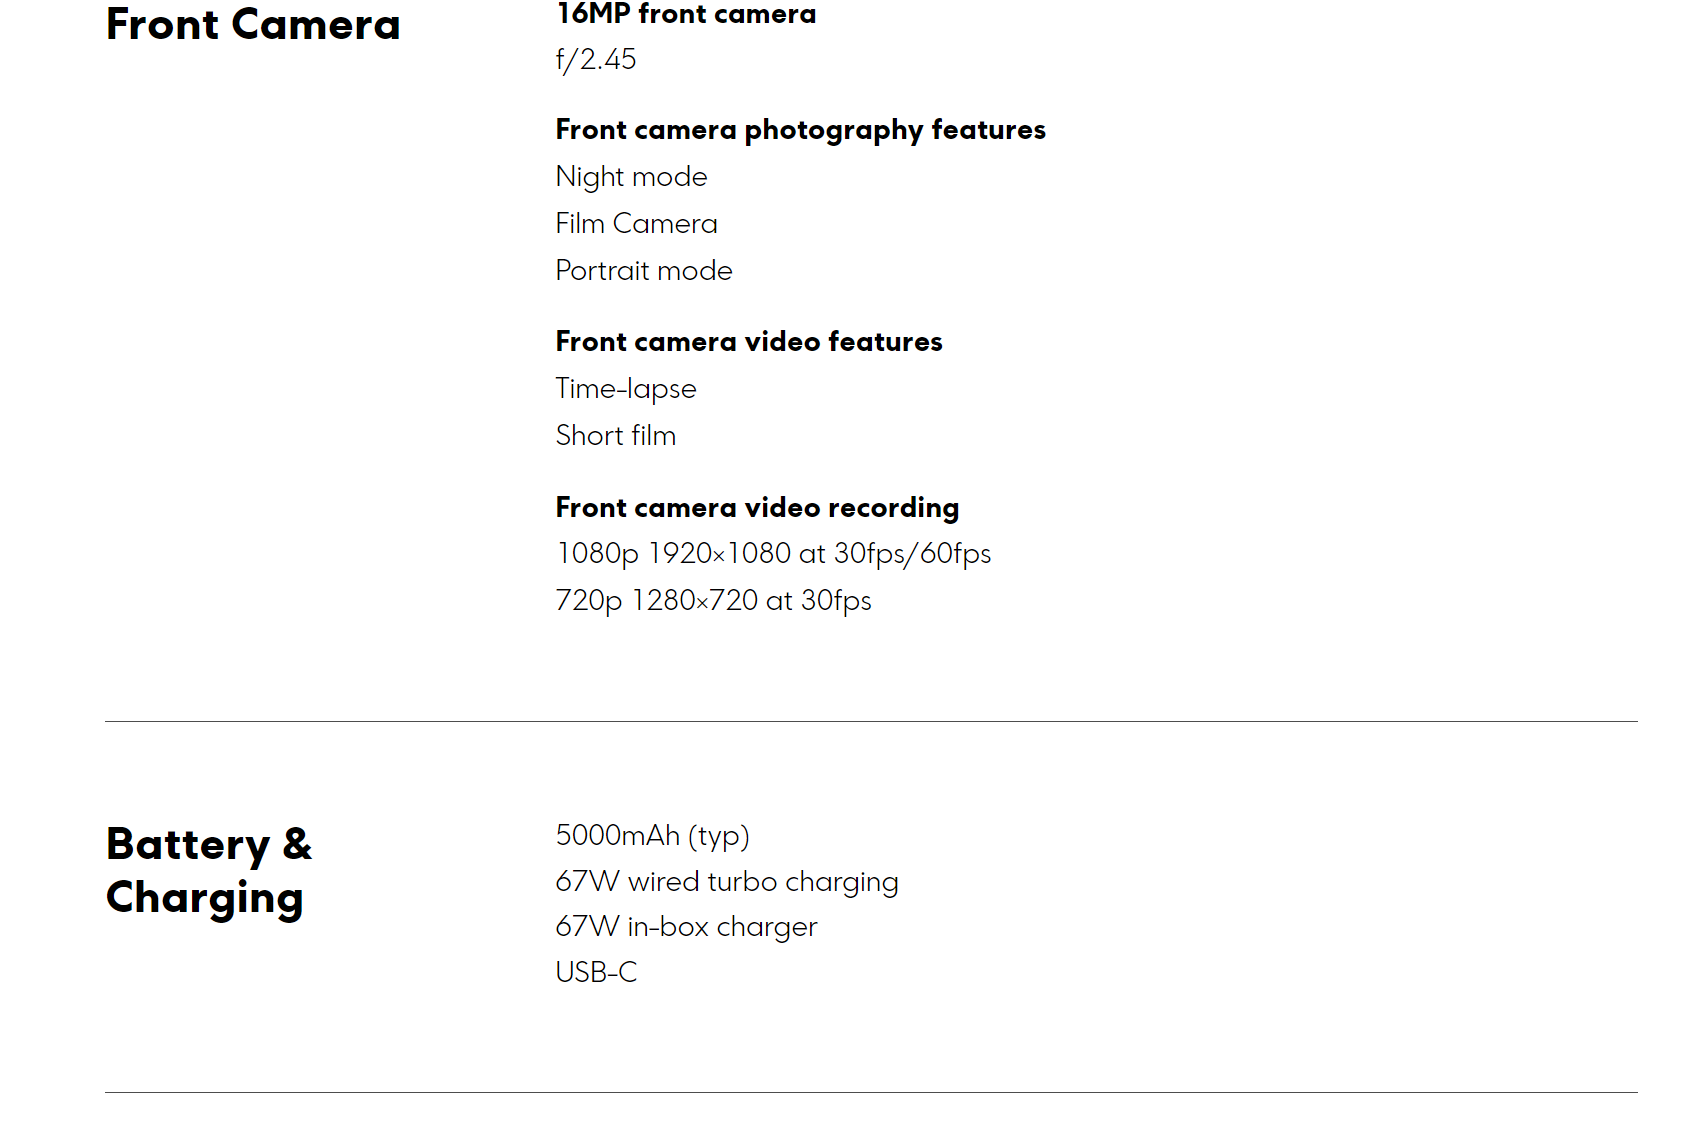1703x1141 pixels.
Task: Select the "Short film" entry
Action: (x=616, y=436)
